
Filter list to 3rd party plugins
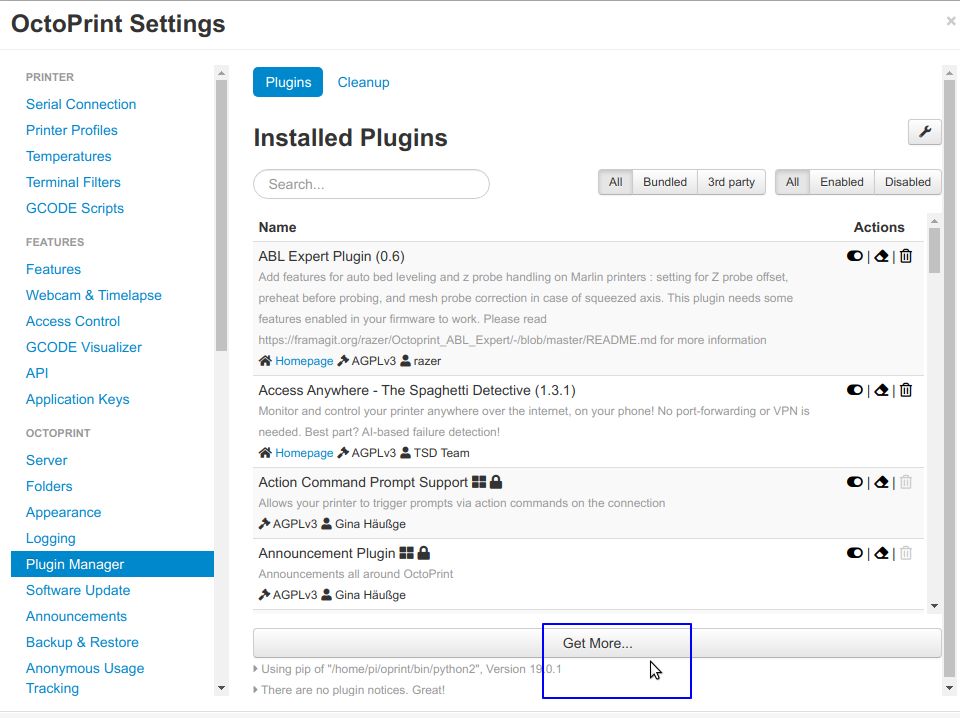click(731, 182)
